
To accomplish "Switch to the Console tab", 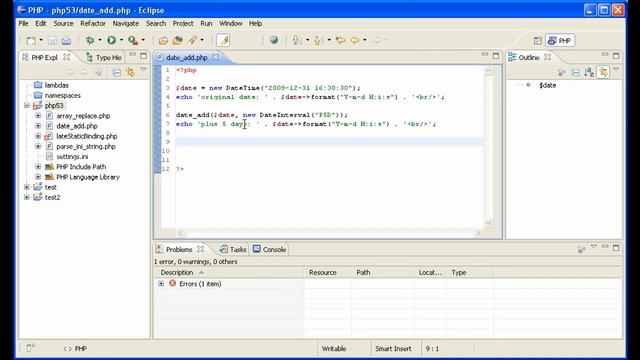I will click(269, 249).
